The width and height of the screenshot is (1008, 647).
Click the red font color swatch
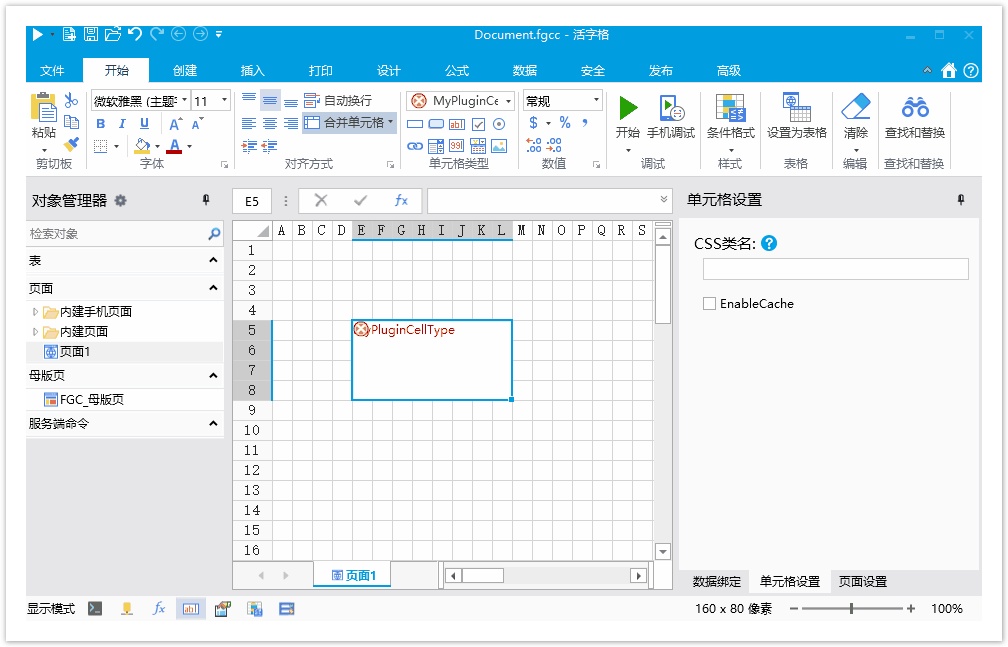click(x=174, y=146)
